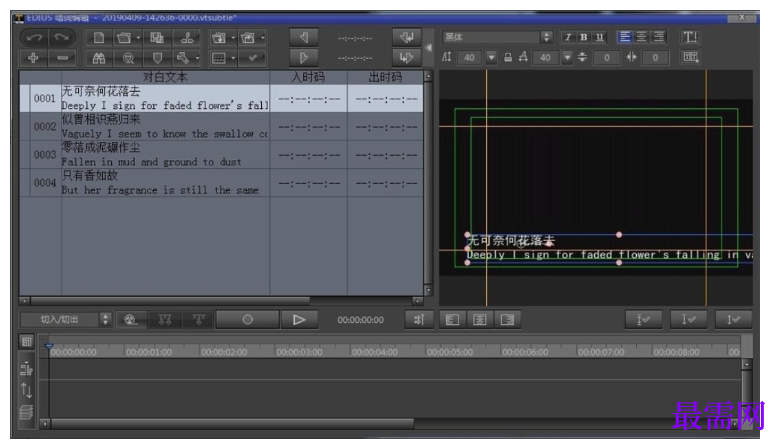Click the minus delete-row icon
This screenshot has height=447, width=784.
pos(62,58)
